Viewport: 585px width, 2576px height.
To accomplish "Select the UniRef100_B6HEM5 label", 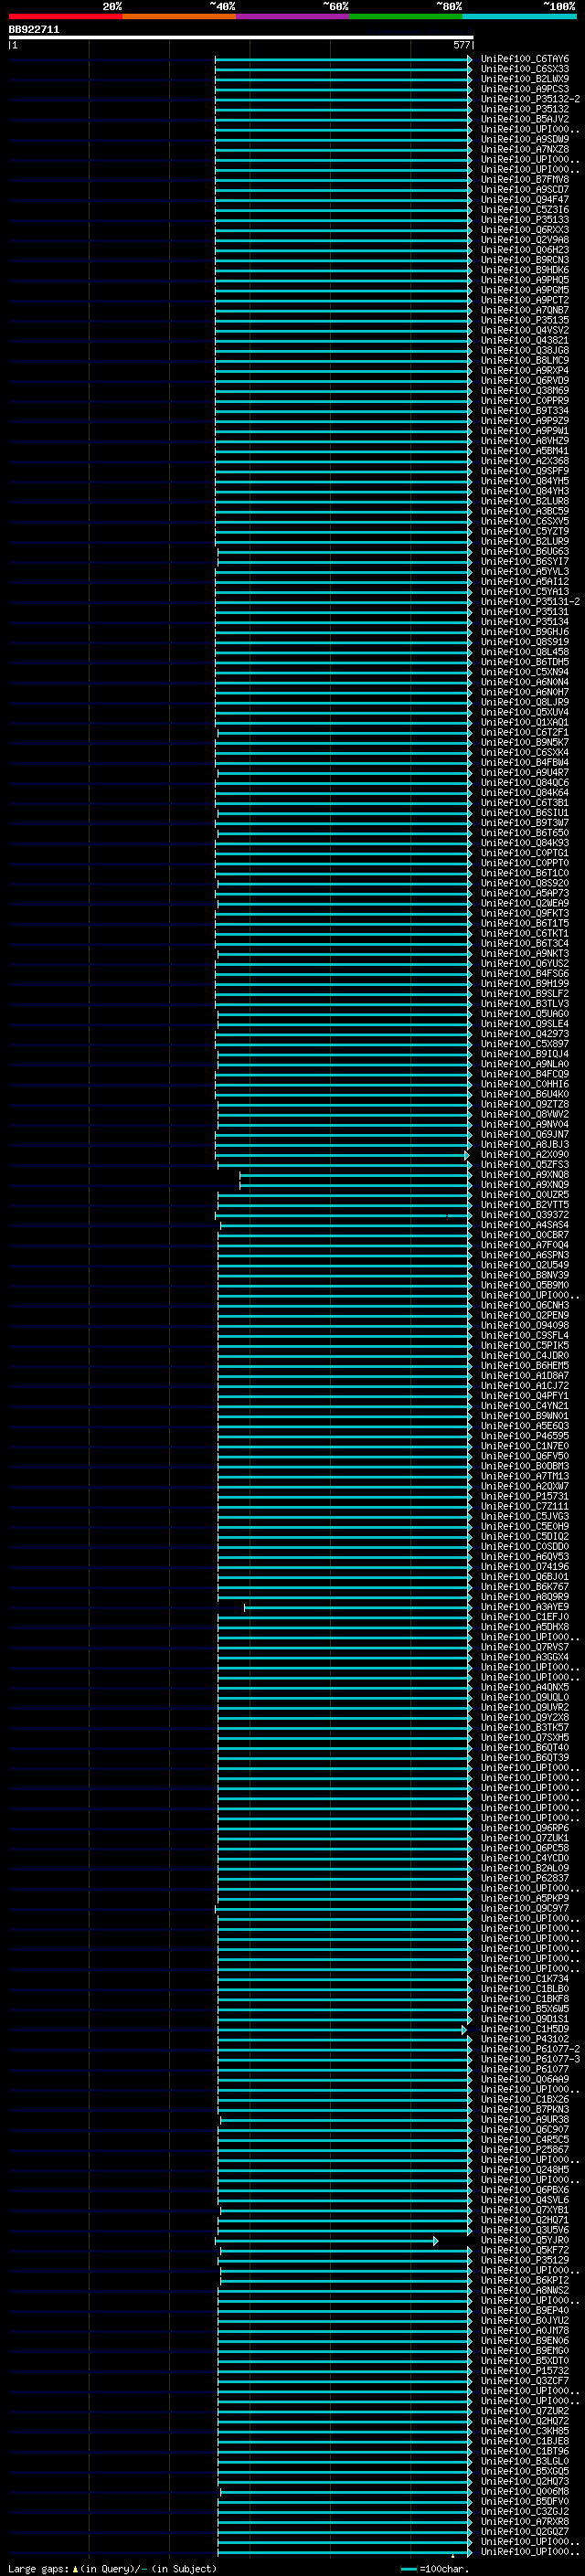I will 524,1365.
